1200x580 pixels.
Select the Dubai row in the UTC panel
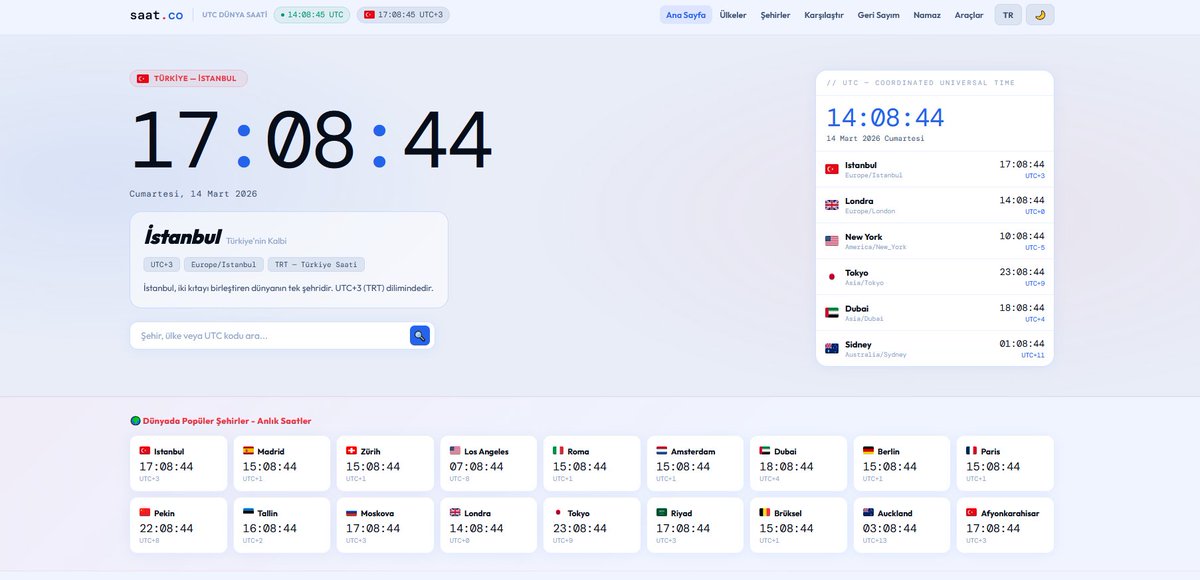(934, 313)
